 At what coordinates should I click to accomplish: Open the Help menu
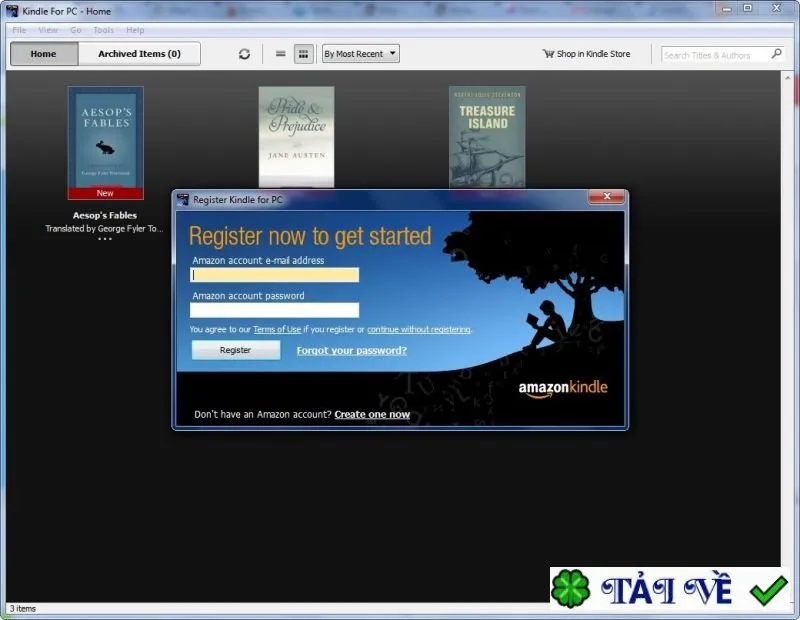coord(135,30)
